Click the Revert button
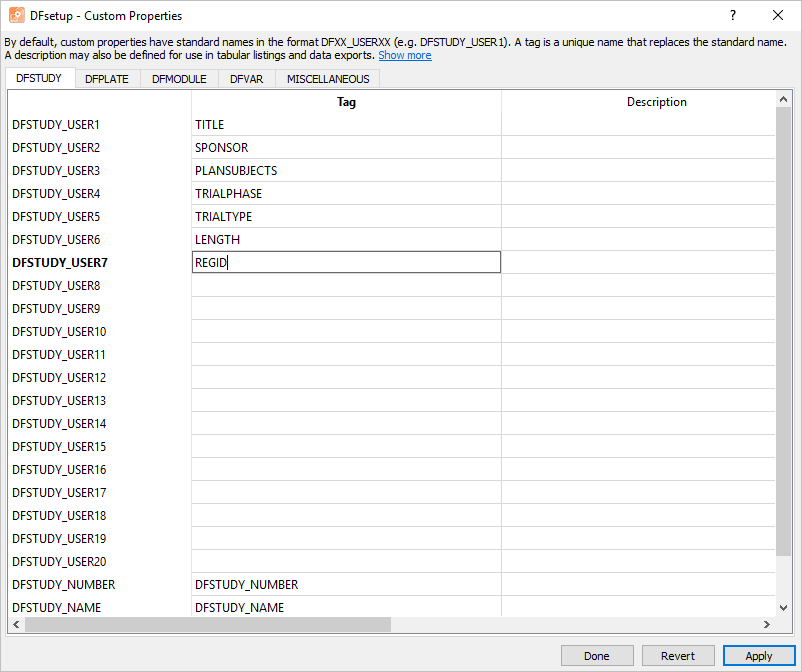This screenshot has height=672, width=802. tap(678, 656)
